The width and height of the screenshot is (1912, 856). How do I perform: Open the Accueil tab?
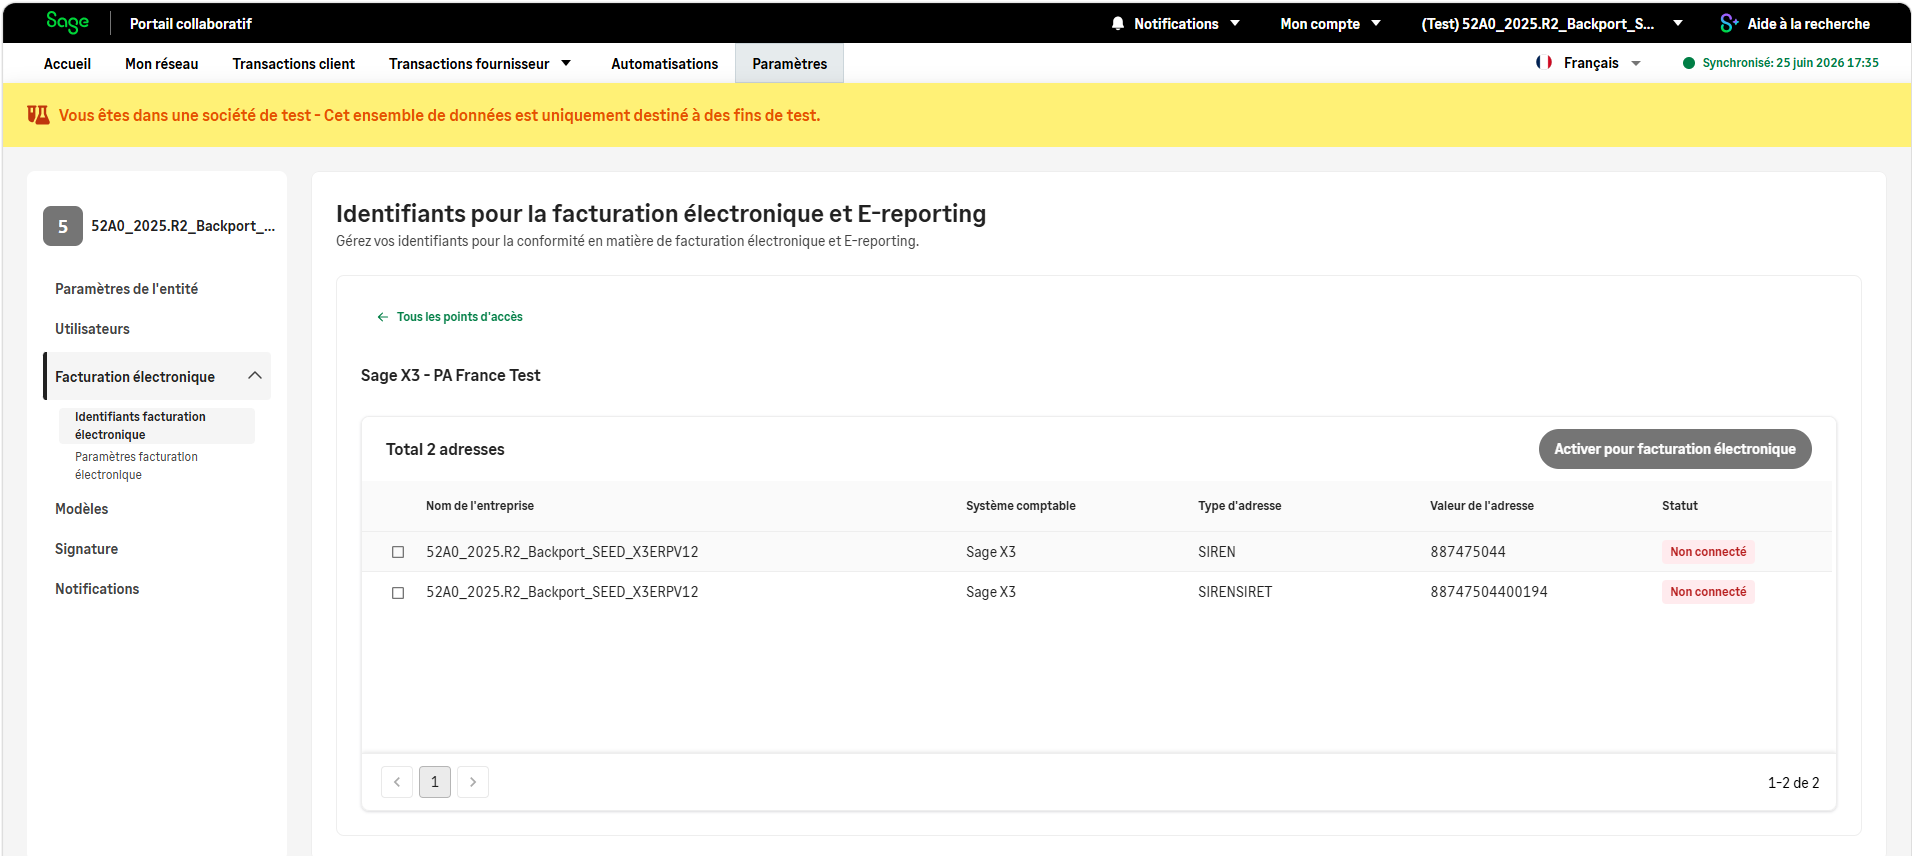[x=67, y=63]
